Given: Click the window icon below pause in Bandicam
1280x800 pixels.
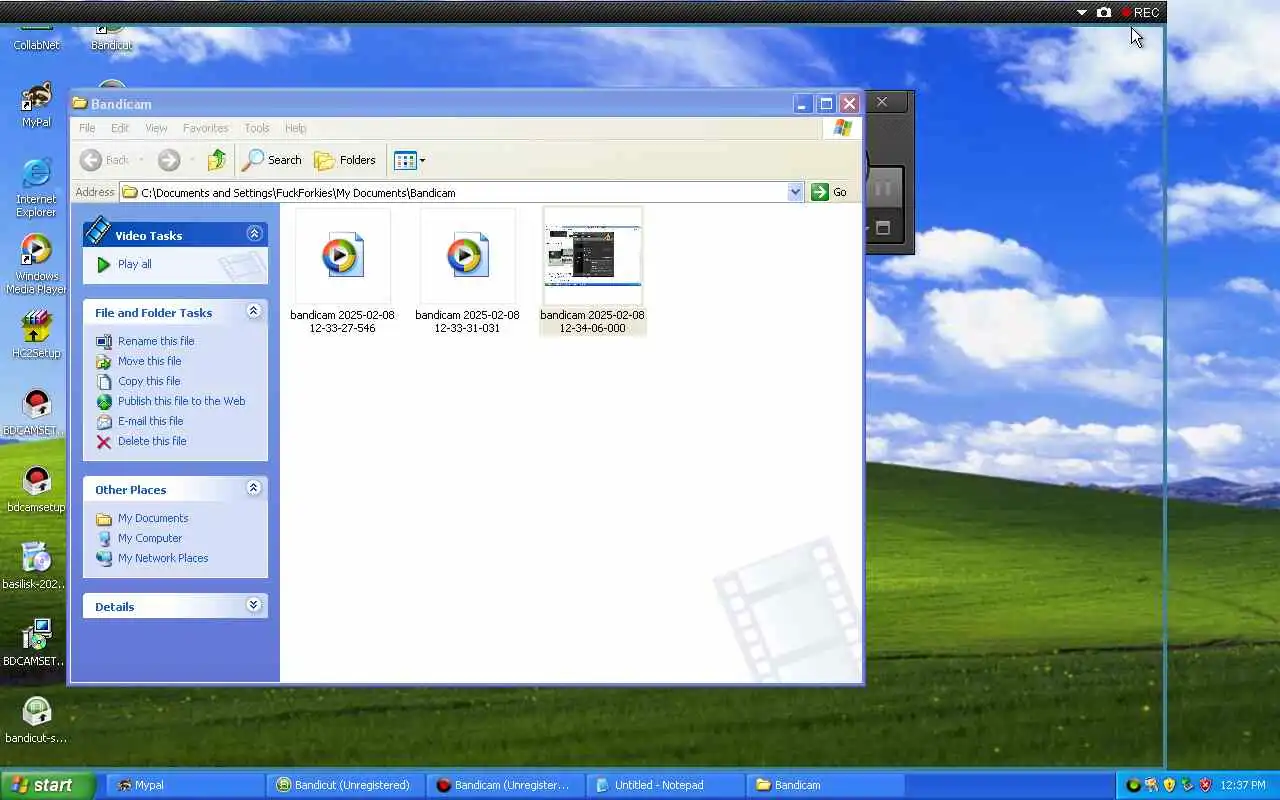Looking at the screenshot, I should [883, 228].
